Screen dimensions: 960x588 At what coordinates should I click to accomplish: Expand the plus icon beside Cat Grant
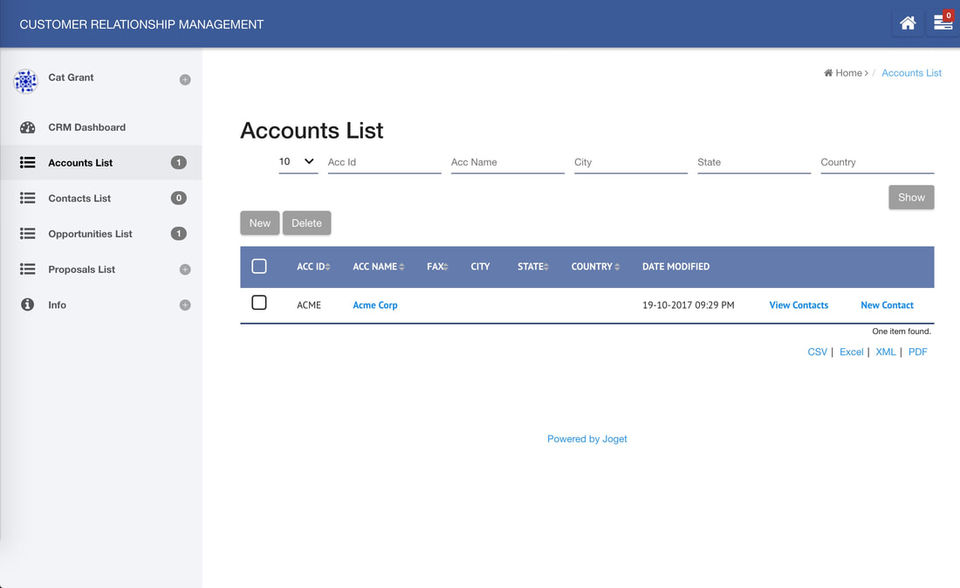[x=185, y=80]
